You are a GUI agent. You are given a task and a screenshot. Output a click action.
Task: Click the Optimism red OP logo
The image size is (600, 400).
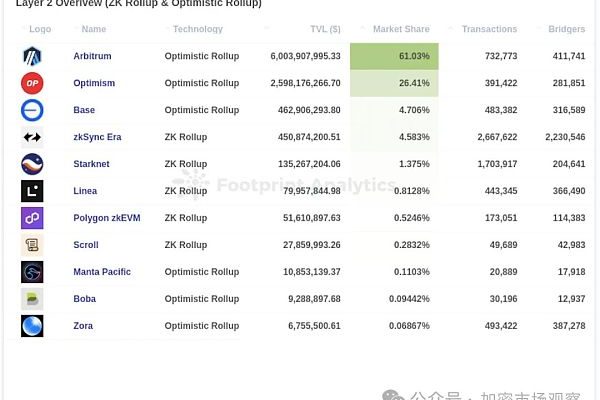(32, 83)
